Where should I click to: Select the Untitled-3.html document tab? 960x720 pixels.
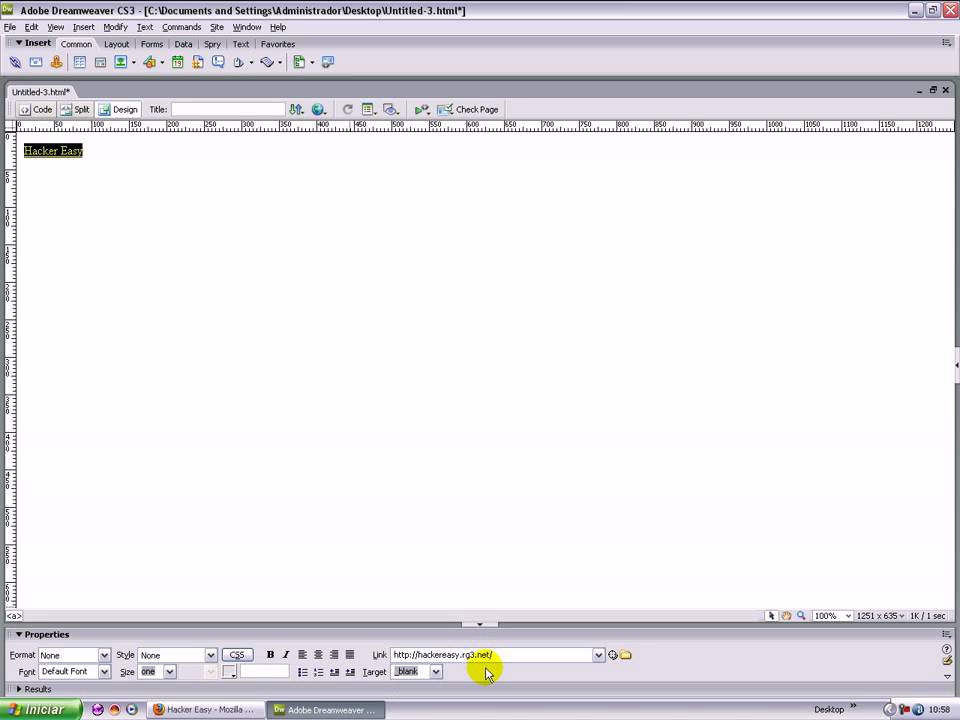(40, 92)
